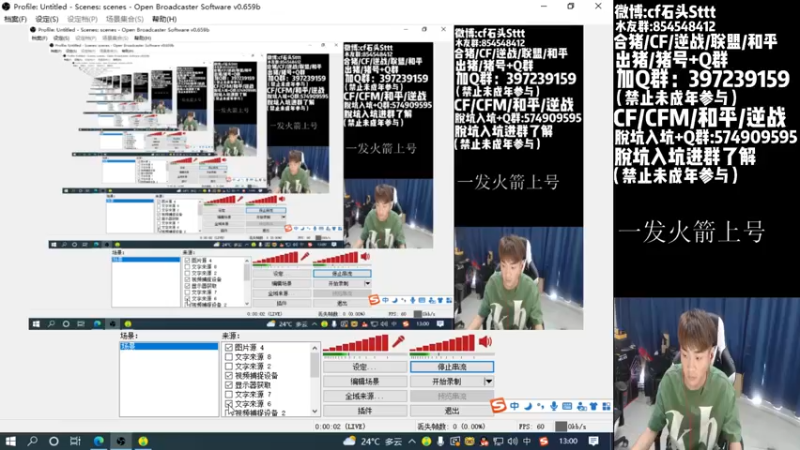Click the 设定... settings button
This screenshot has height=450, width=800.
coord(365,367)
